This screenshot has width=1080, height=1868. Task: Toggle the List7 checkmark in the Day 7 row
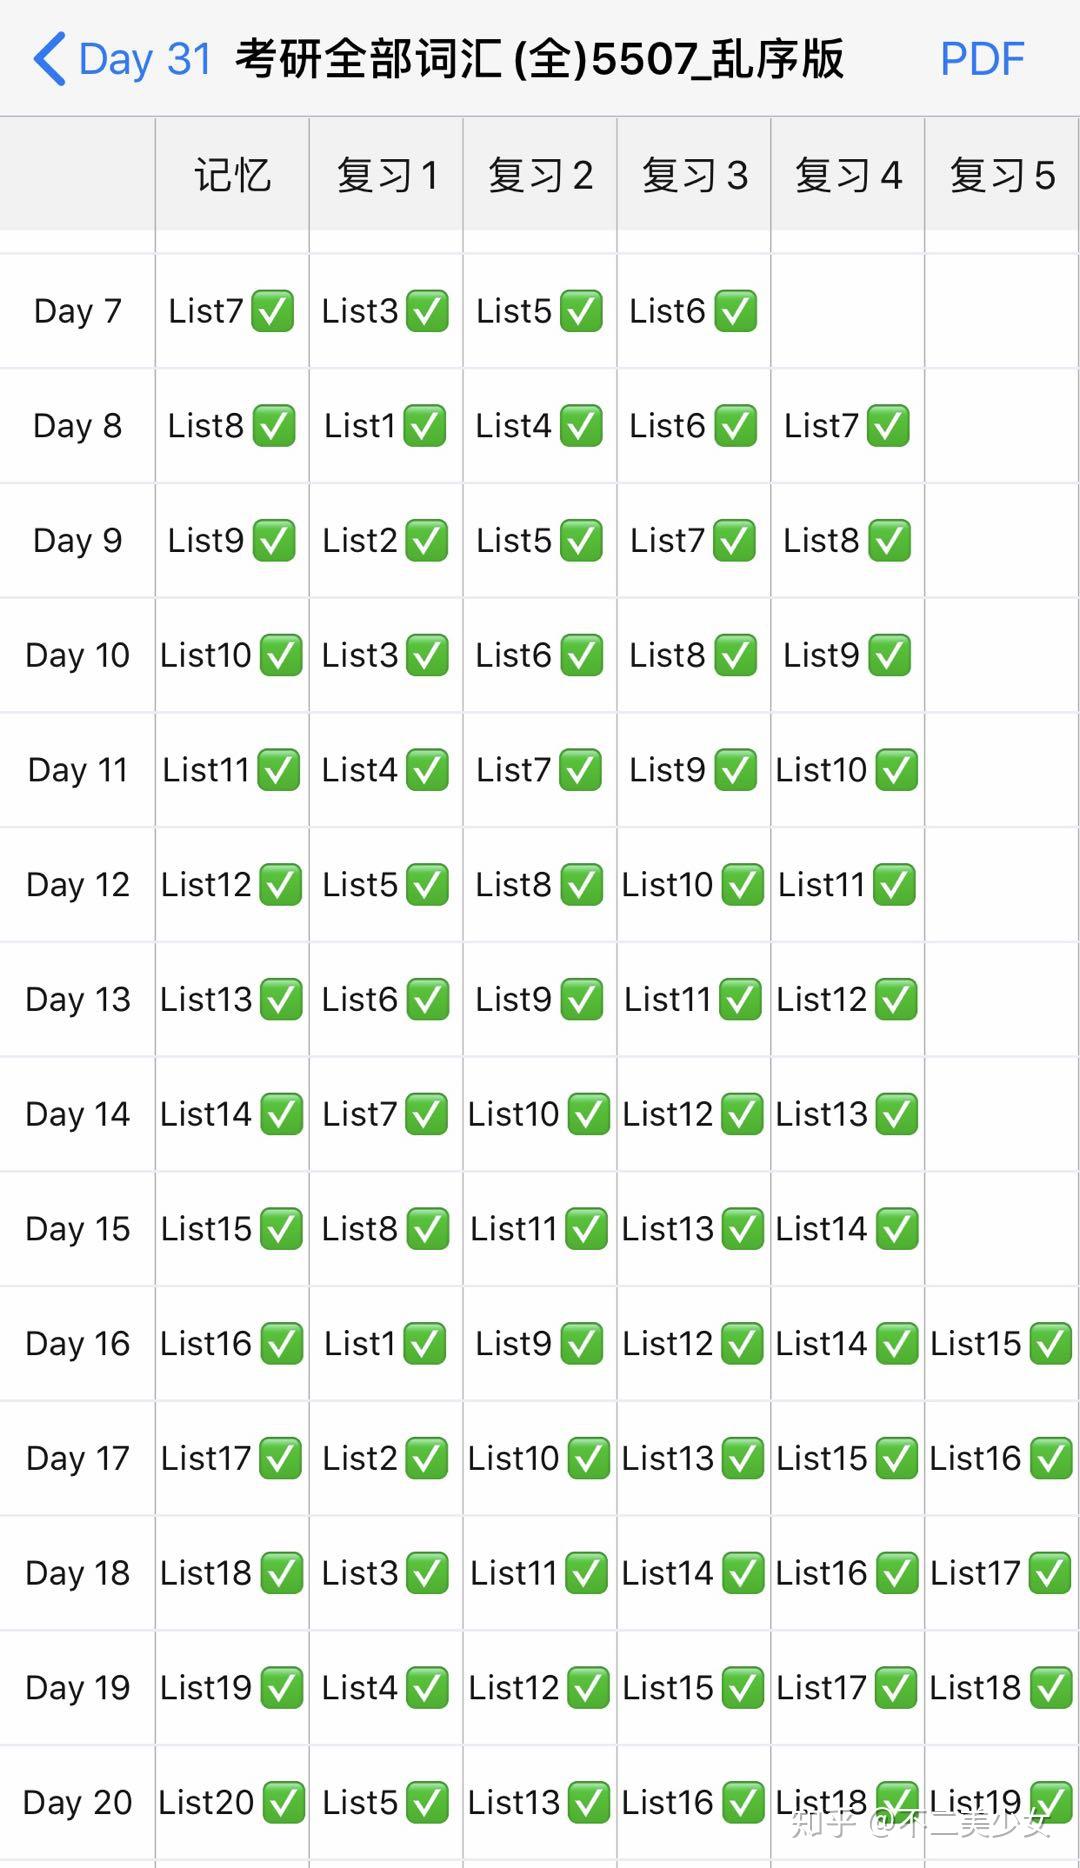pyautogui.click(x=273, y=311)
